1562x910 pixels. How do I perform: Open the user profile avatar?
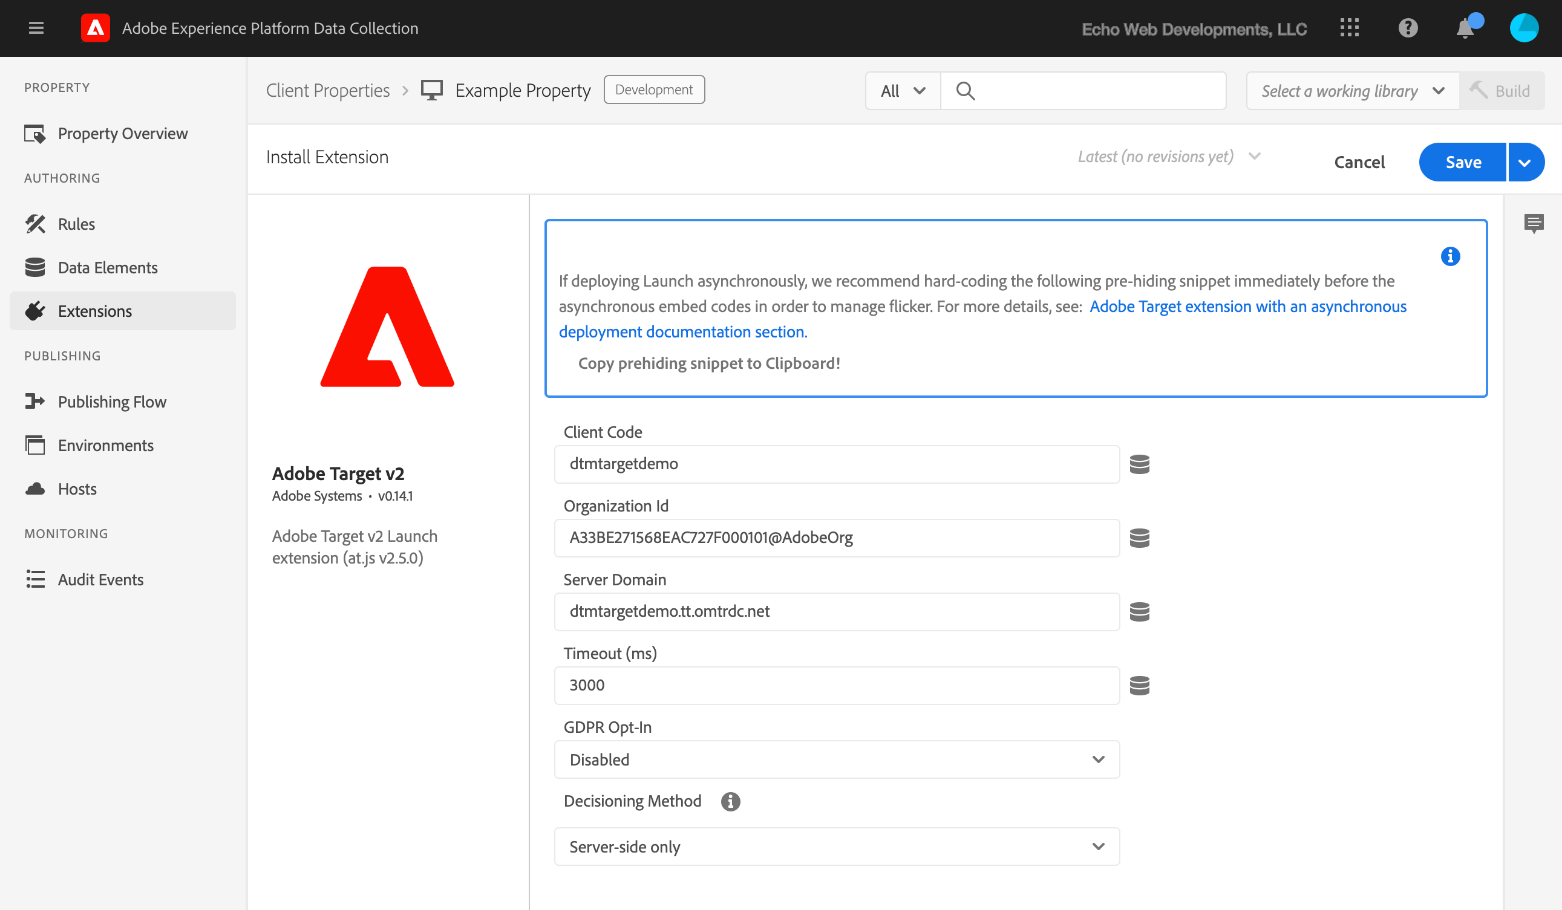(x=1523, y=28)
